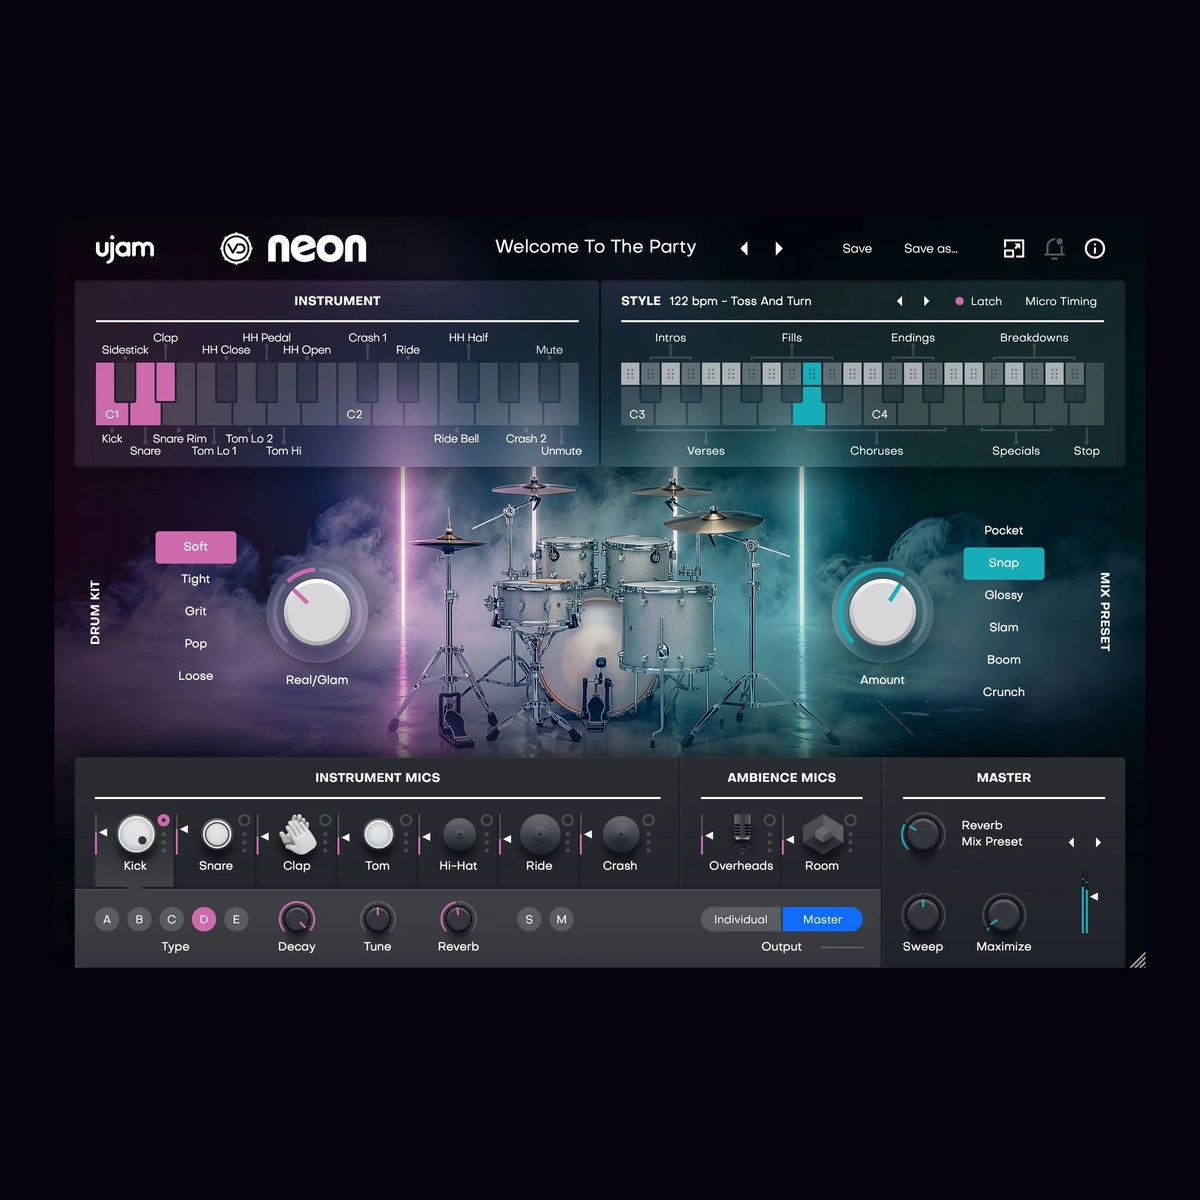Select the Boom mix preset

pyautogui.click(x=1004, y=660)
